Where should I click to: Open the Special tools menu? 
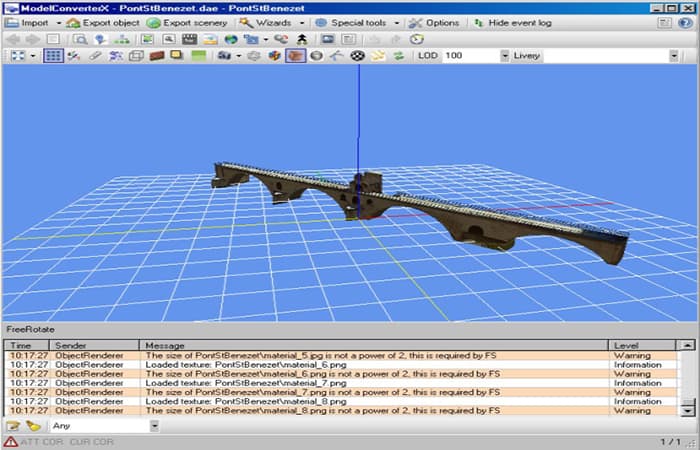point(351,23)
